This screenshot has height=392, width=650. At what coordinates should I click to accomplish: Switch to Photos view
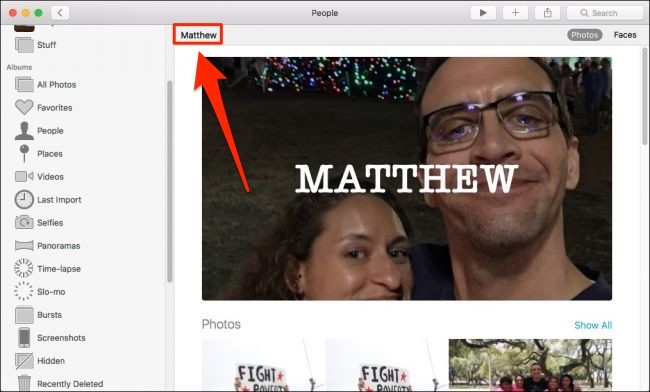(x=585, y=35)
